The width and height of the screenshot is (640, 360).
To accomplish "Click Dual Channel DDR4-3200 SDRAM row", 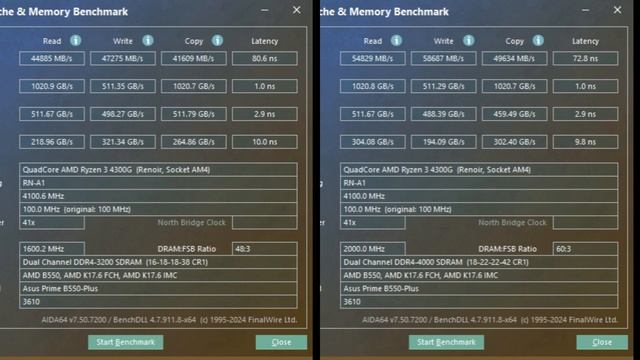I will coord(158,262).
